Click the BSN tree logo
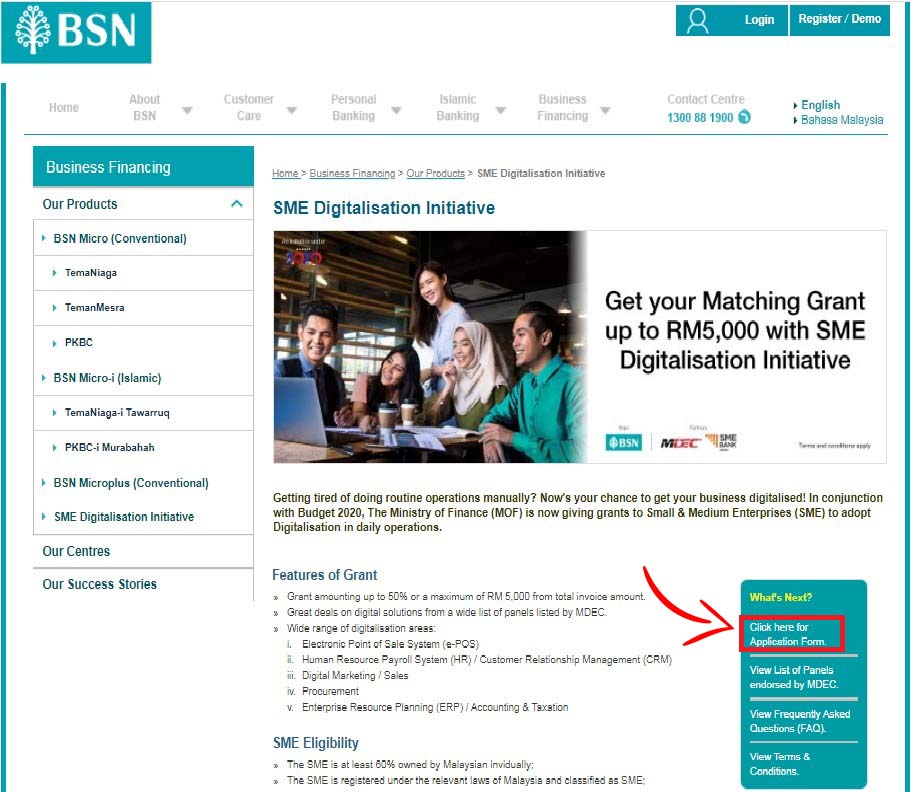 point(76,32)
